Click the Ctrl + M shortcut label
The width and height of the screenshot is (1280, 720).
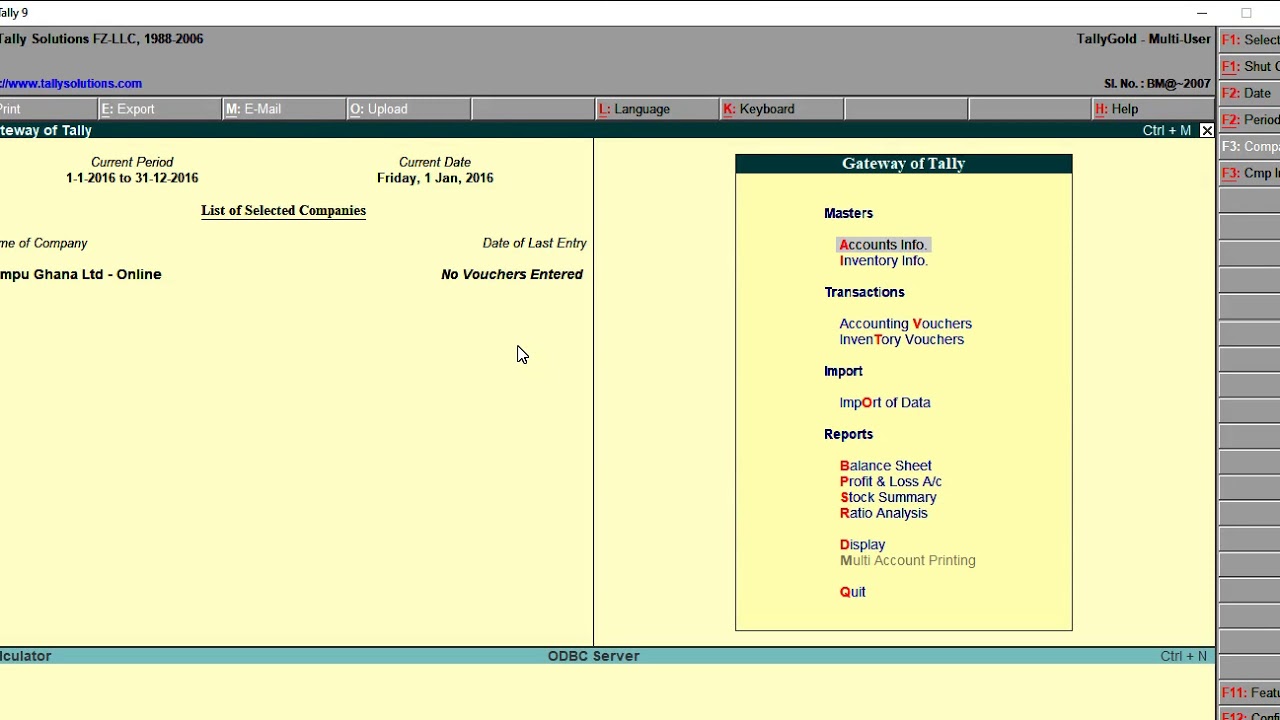1167,131
